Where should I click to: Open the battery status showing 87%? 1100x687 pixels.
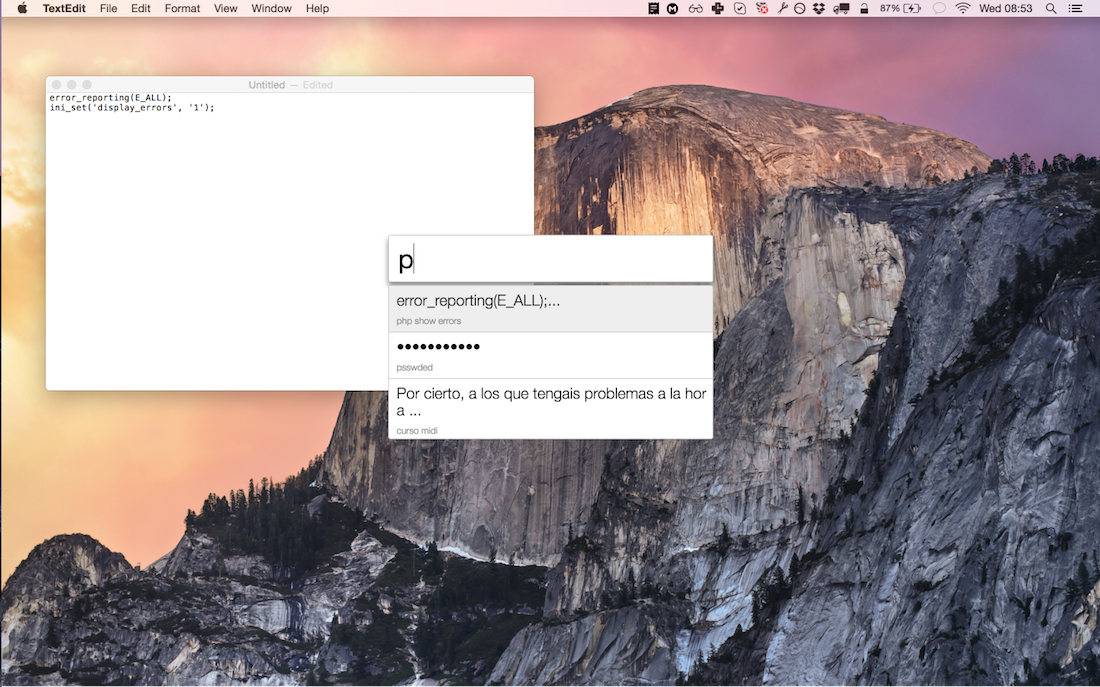pos(900,8)
